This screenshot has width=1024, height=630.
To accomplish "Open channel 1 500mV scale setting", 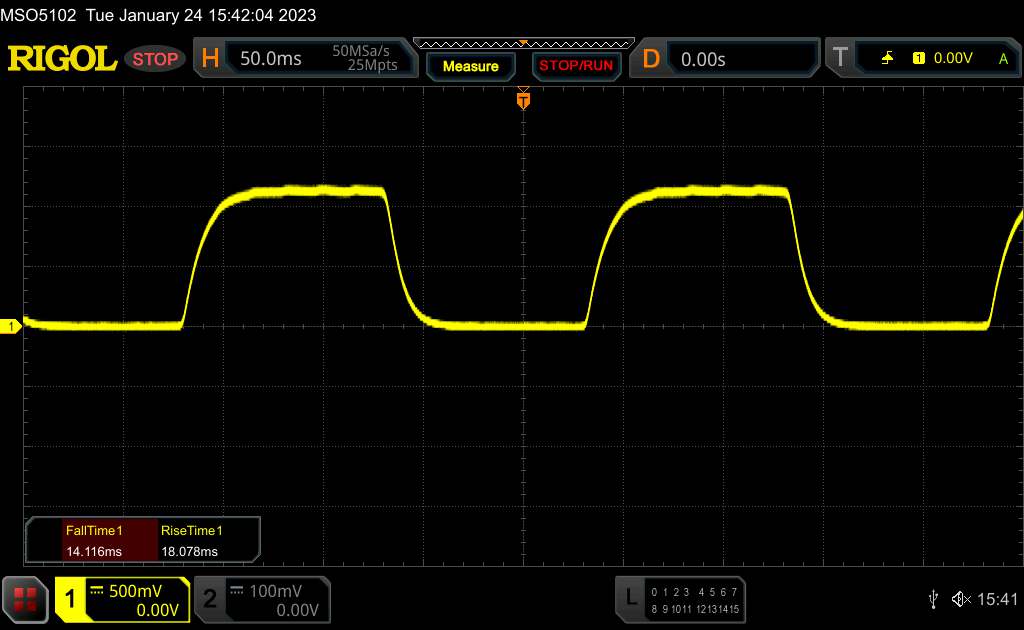I will coord(135,591).
